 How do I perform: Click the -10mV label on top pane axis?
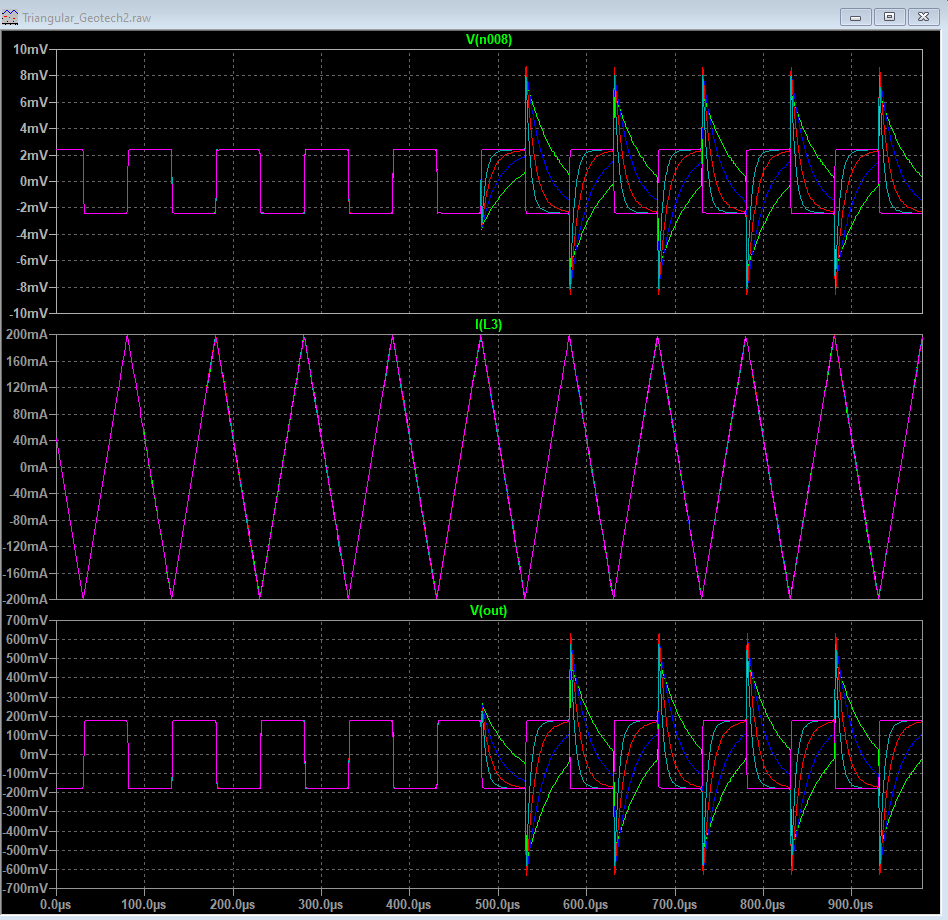[x=28, y=314]
